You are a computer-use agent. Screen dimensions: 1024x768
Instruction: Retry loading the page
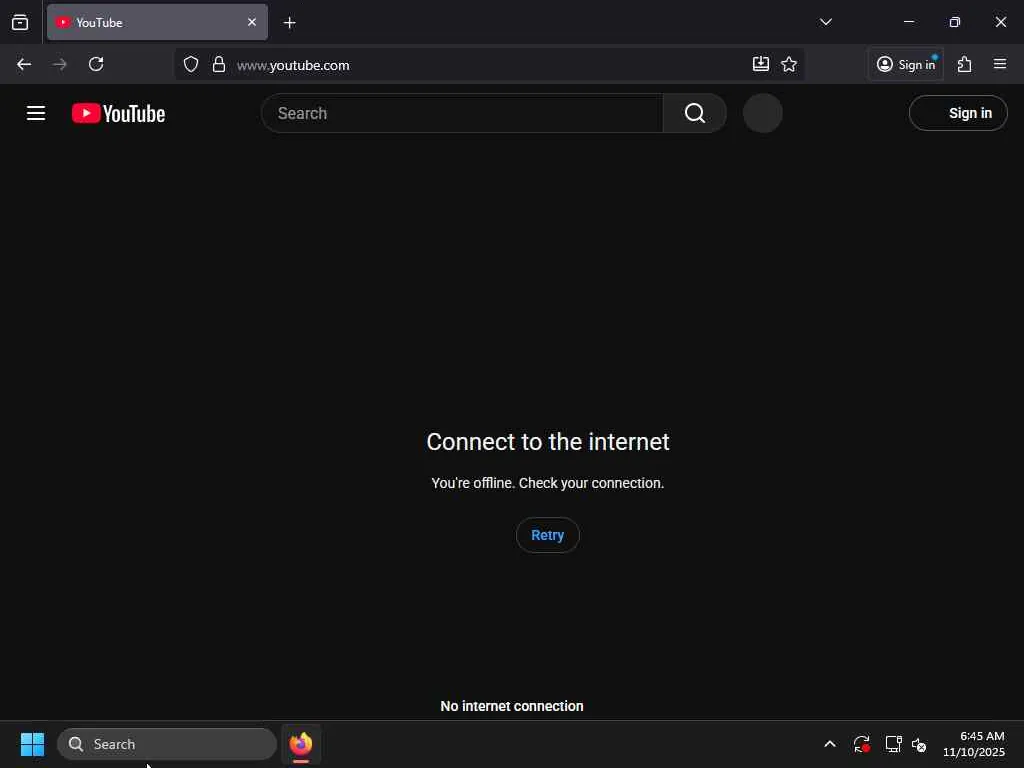pos(547,535)
